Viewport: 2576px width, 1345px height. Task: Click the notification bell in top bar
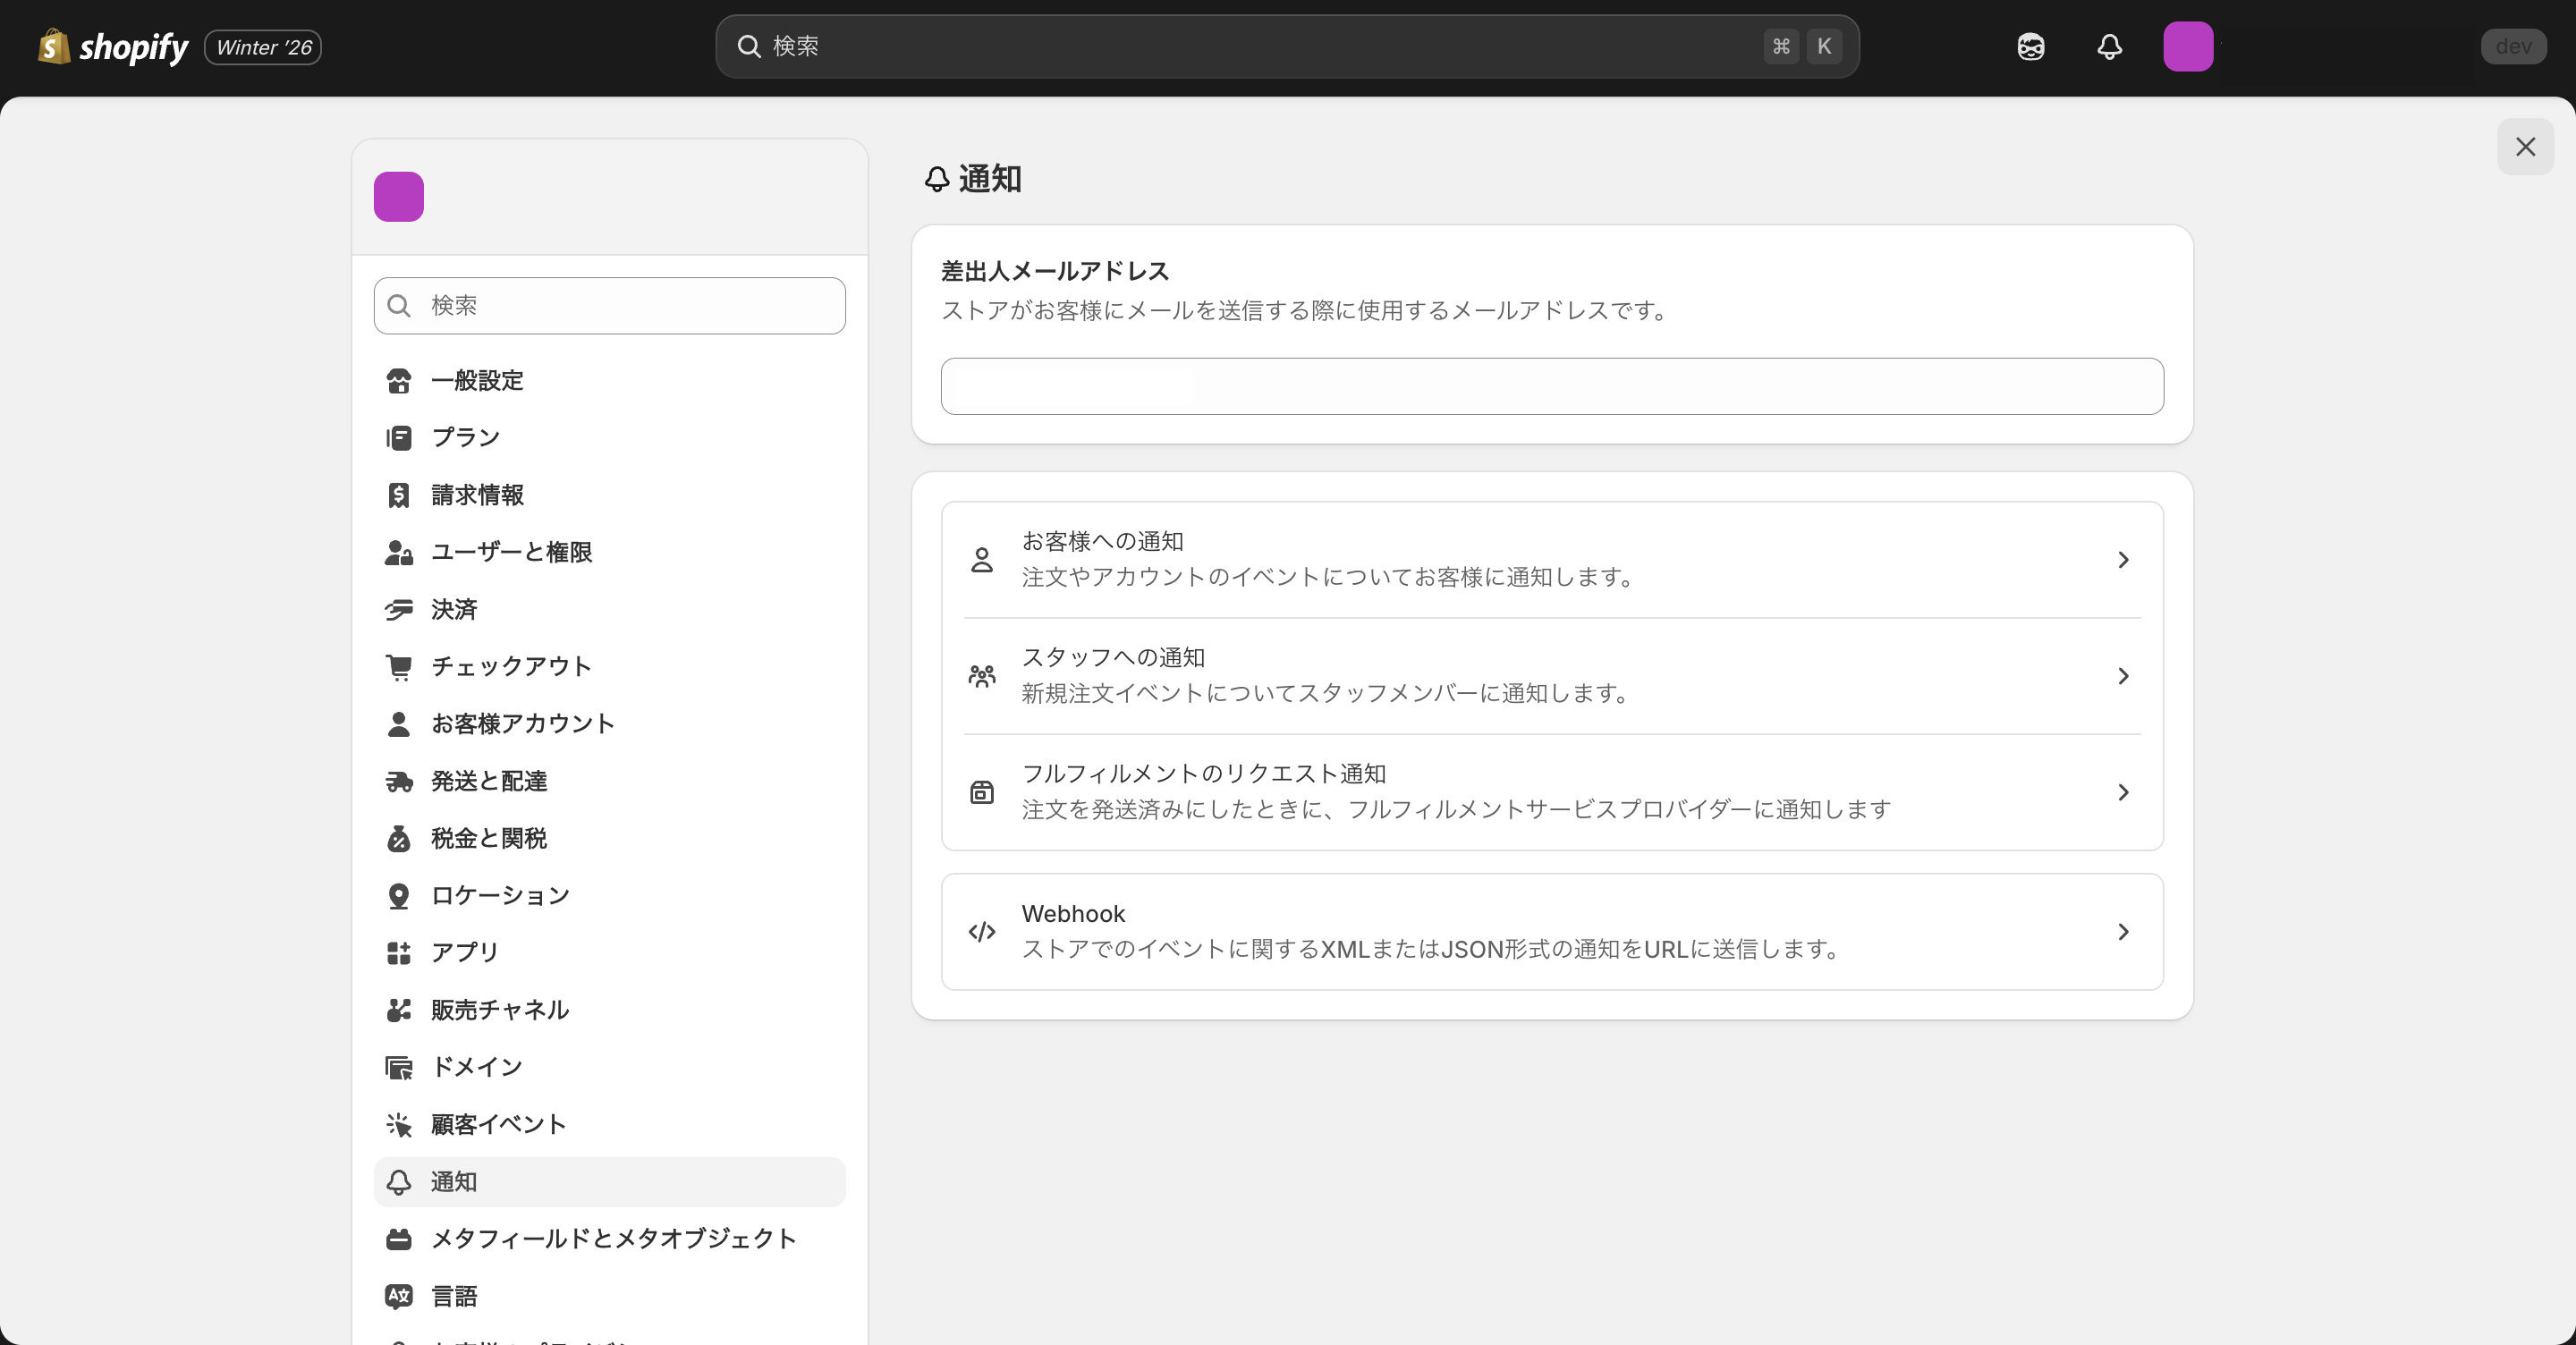coord(2109,46)
